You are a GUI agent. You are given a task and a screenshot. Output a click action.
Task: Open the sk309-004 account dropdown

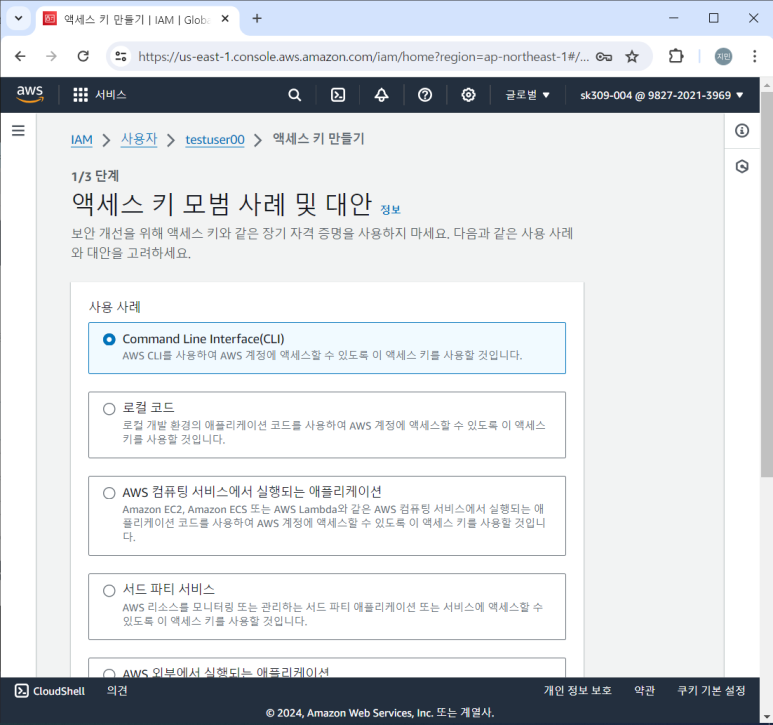point(662,95)
